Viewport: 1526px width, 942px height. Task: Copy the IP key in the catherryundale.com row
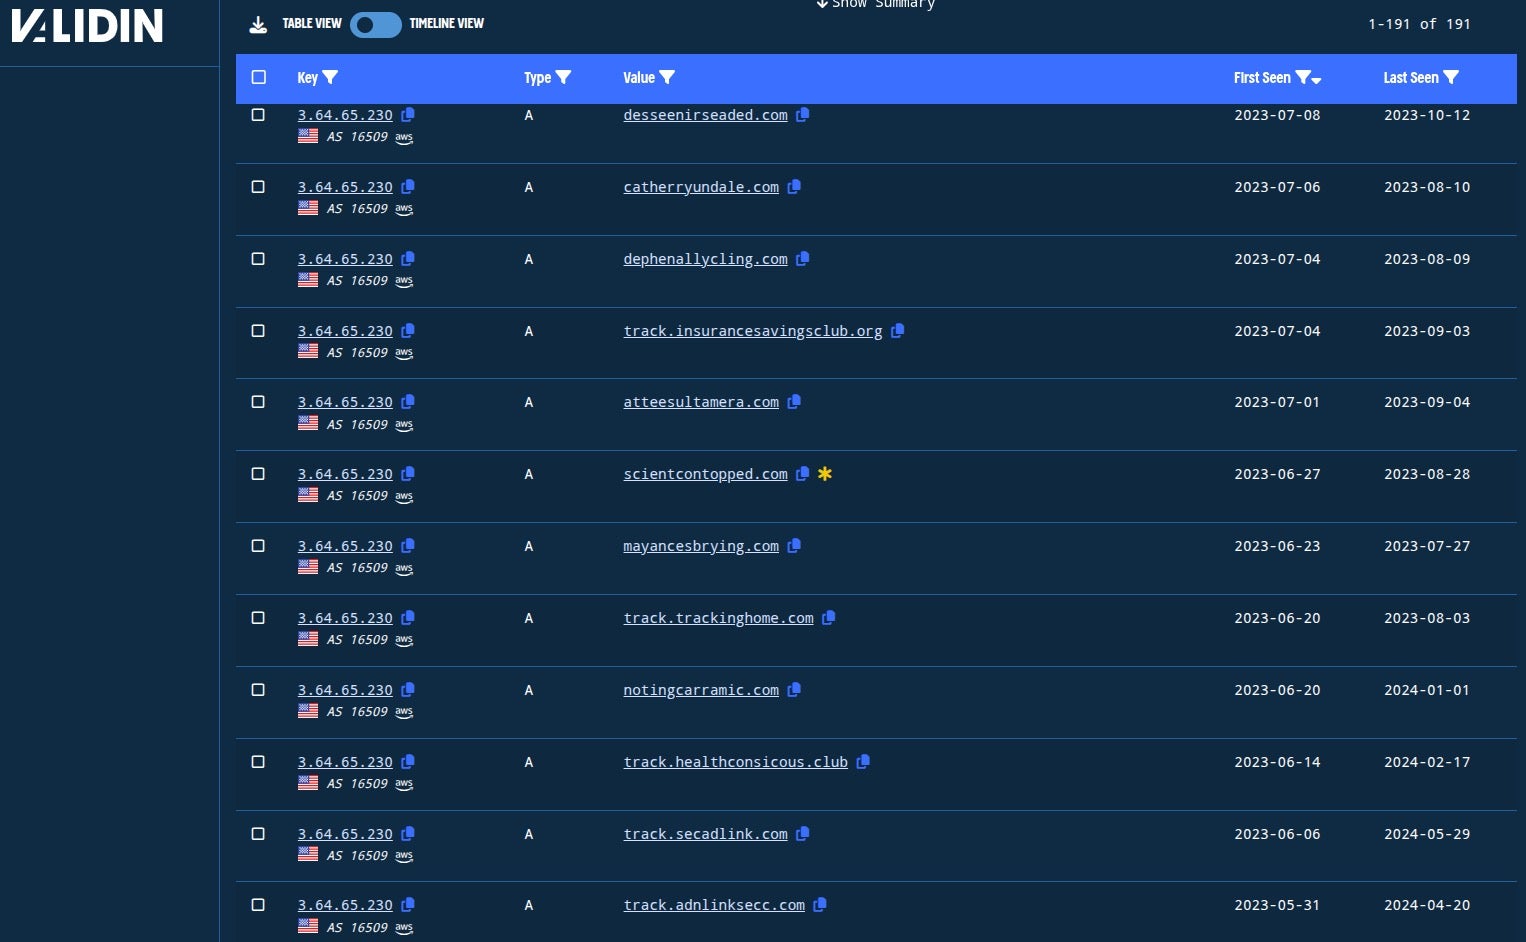pyautogui.click(x=408, y=187)
